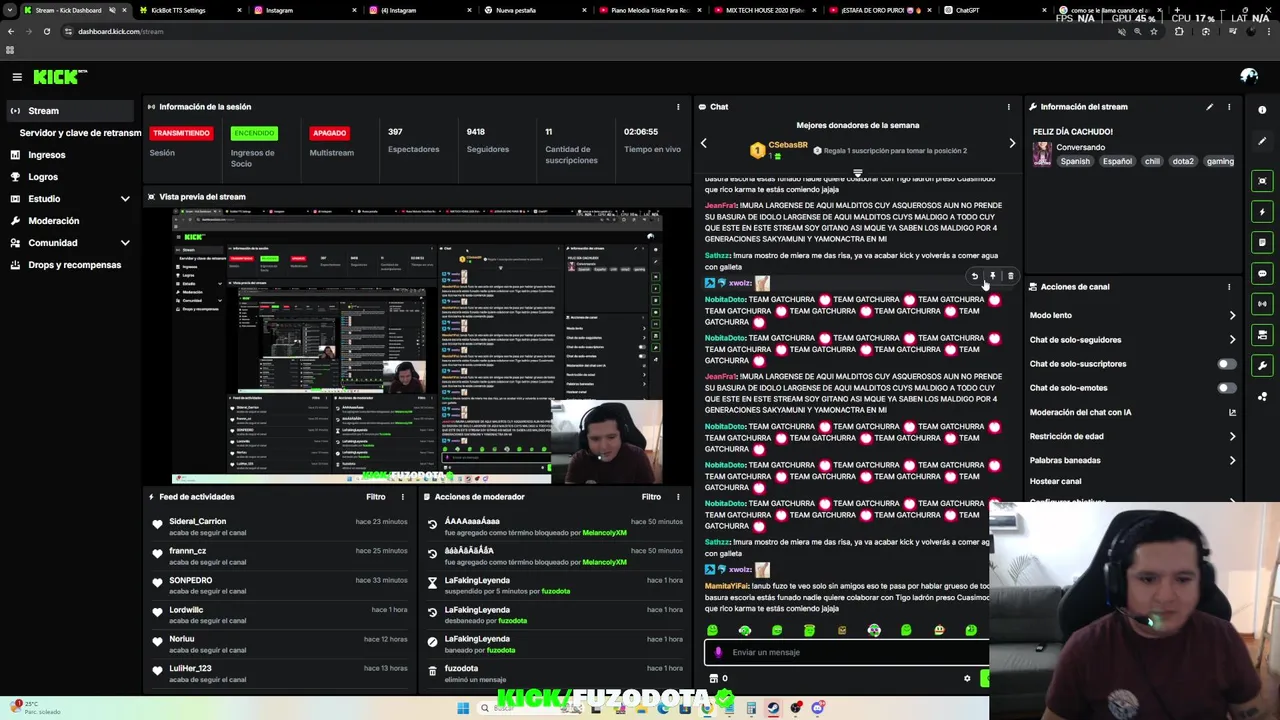Image resolution: width=1280 pixels, height=720 pixels.
Task: Open Acciones de canal three-dot menu
Action: pyautogui.click(x=1229, y=287)
